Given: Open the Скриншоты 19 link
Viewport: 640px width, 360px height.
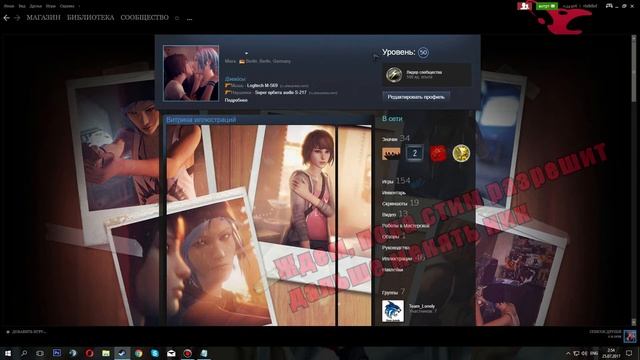Looking at the screenshot, I should [x=400, y=203].
